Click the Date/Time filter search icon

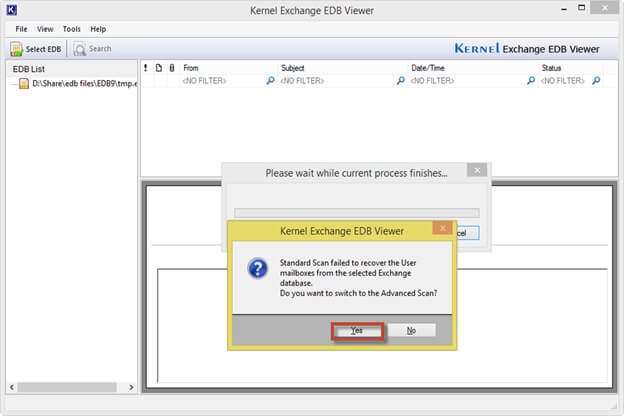pos(531,80)
